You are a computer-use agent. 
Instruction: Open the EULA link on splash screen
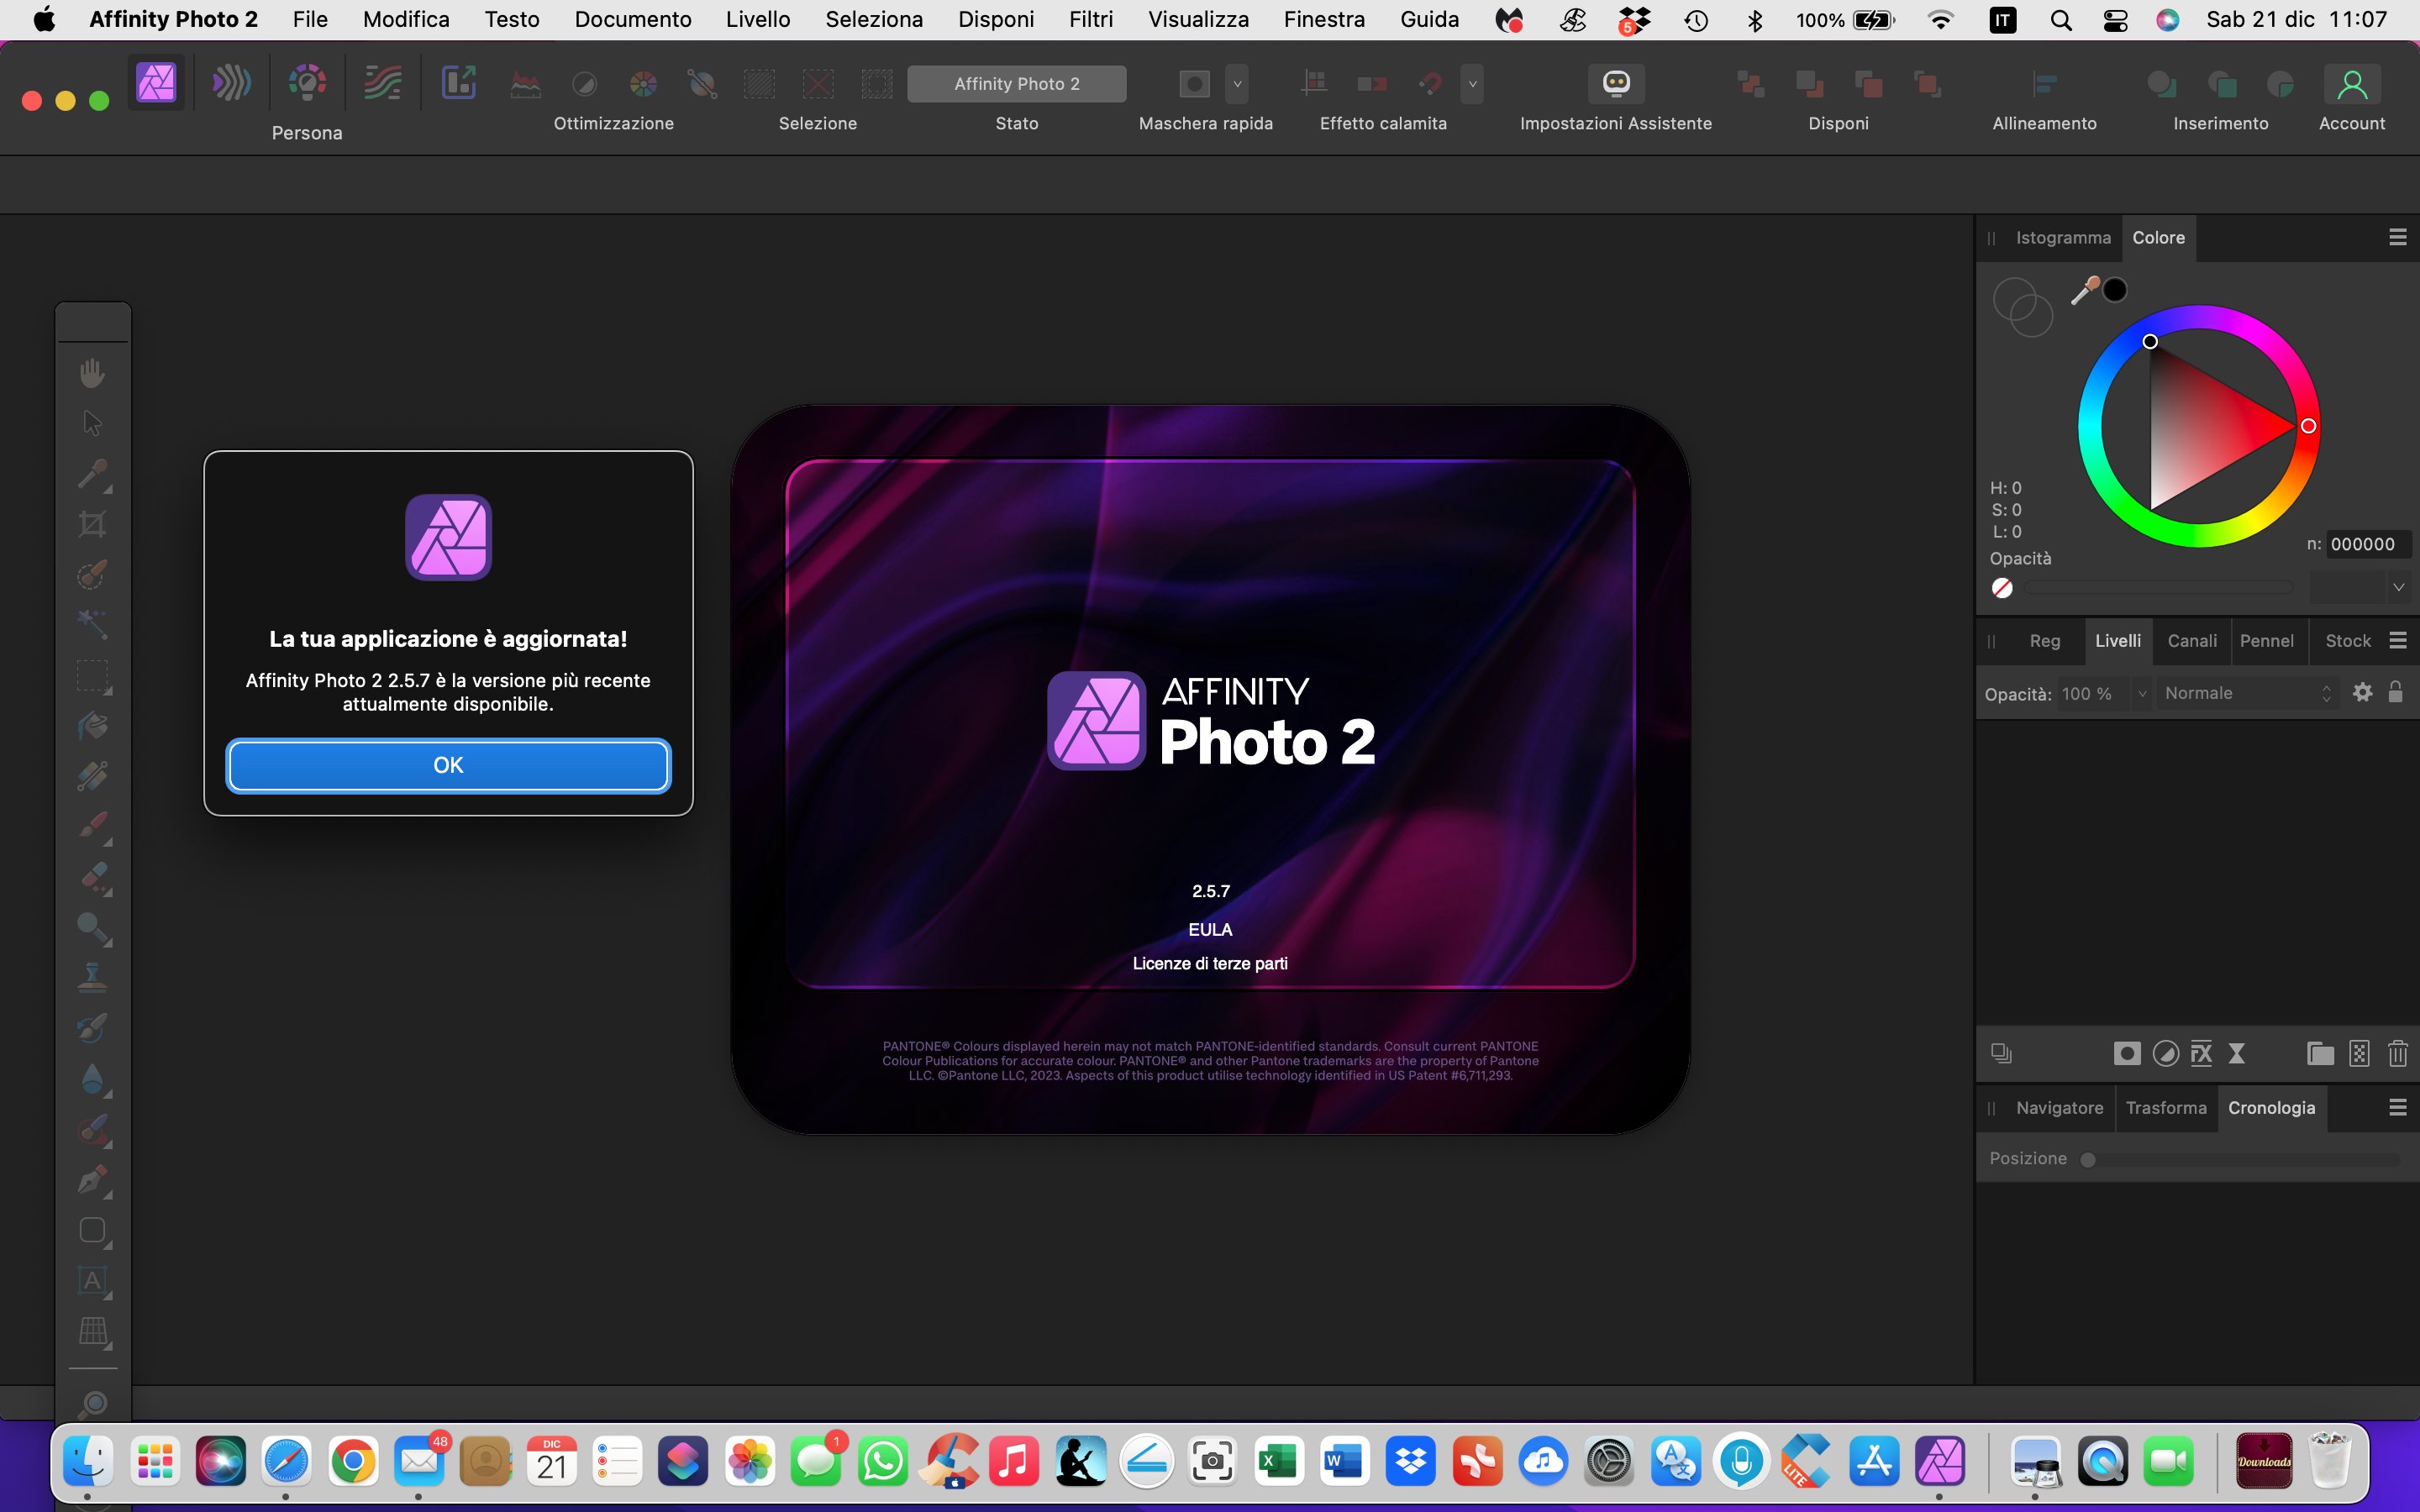click(1210, 929)
